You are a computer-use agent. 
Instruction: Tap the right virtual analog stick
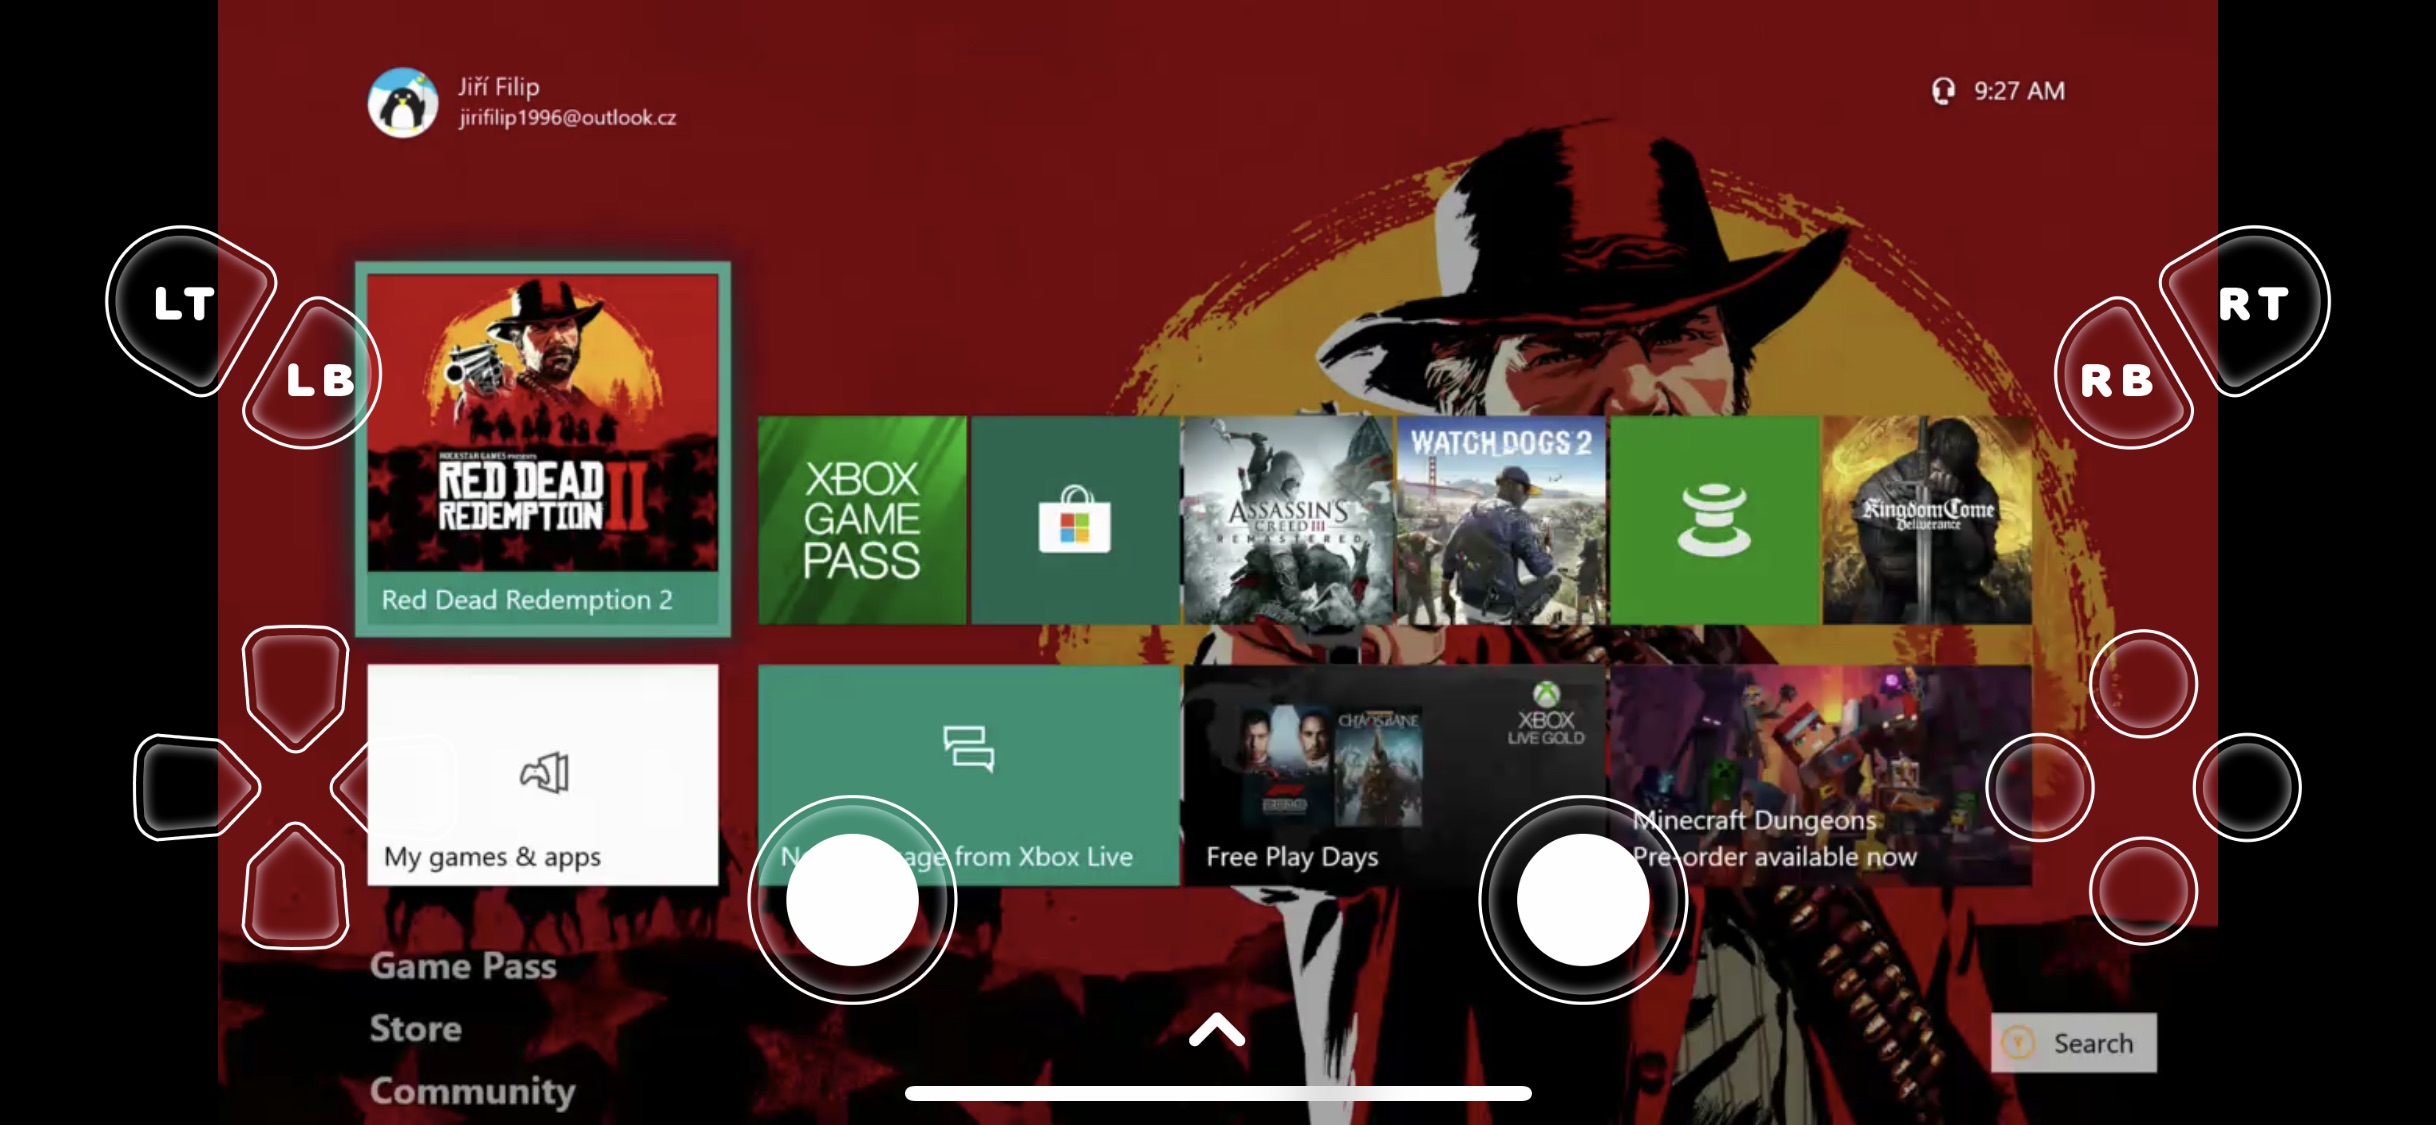click(1583, 900)
